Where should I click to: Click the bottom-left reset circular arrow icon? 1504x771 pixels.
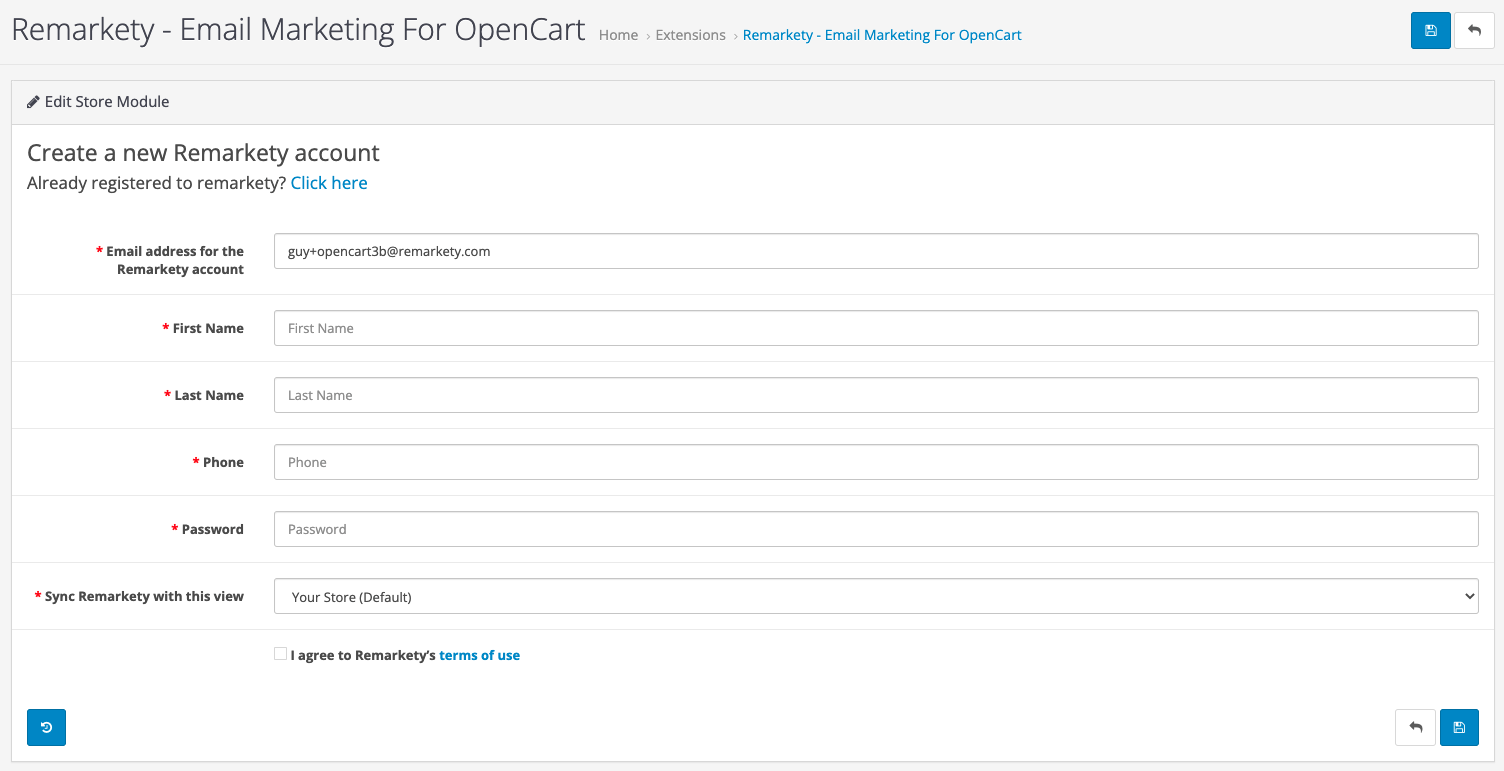[x=46, y=727]
